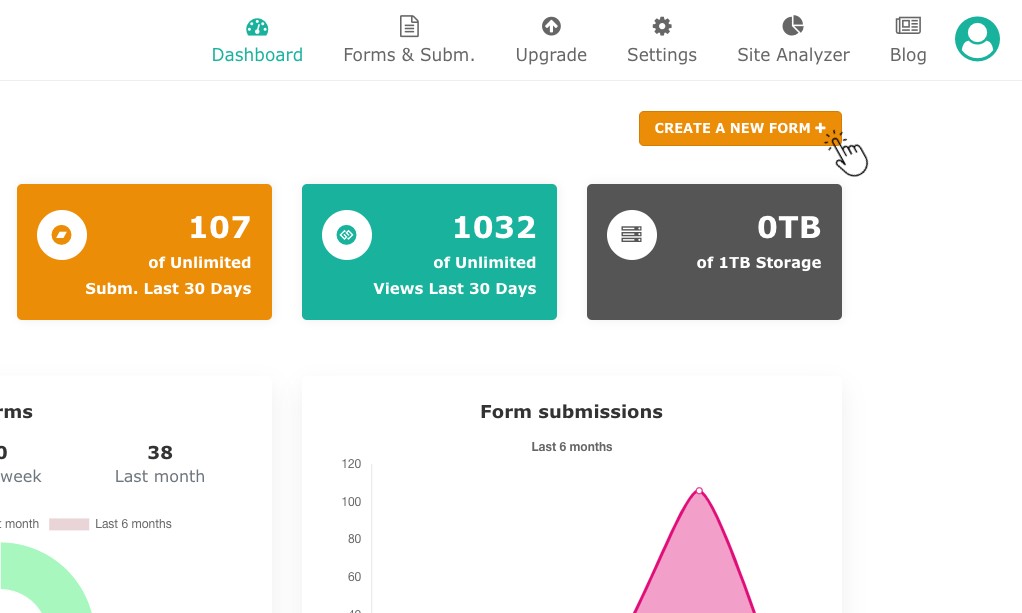Viewport: 1022px width, 613px height.
Task: Click the peak data point on submissions chart
Action: click(699, 490)
